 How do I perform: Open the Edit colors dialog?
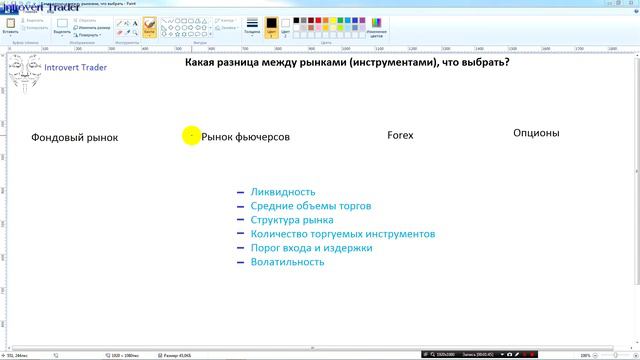pos(376,27)
